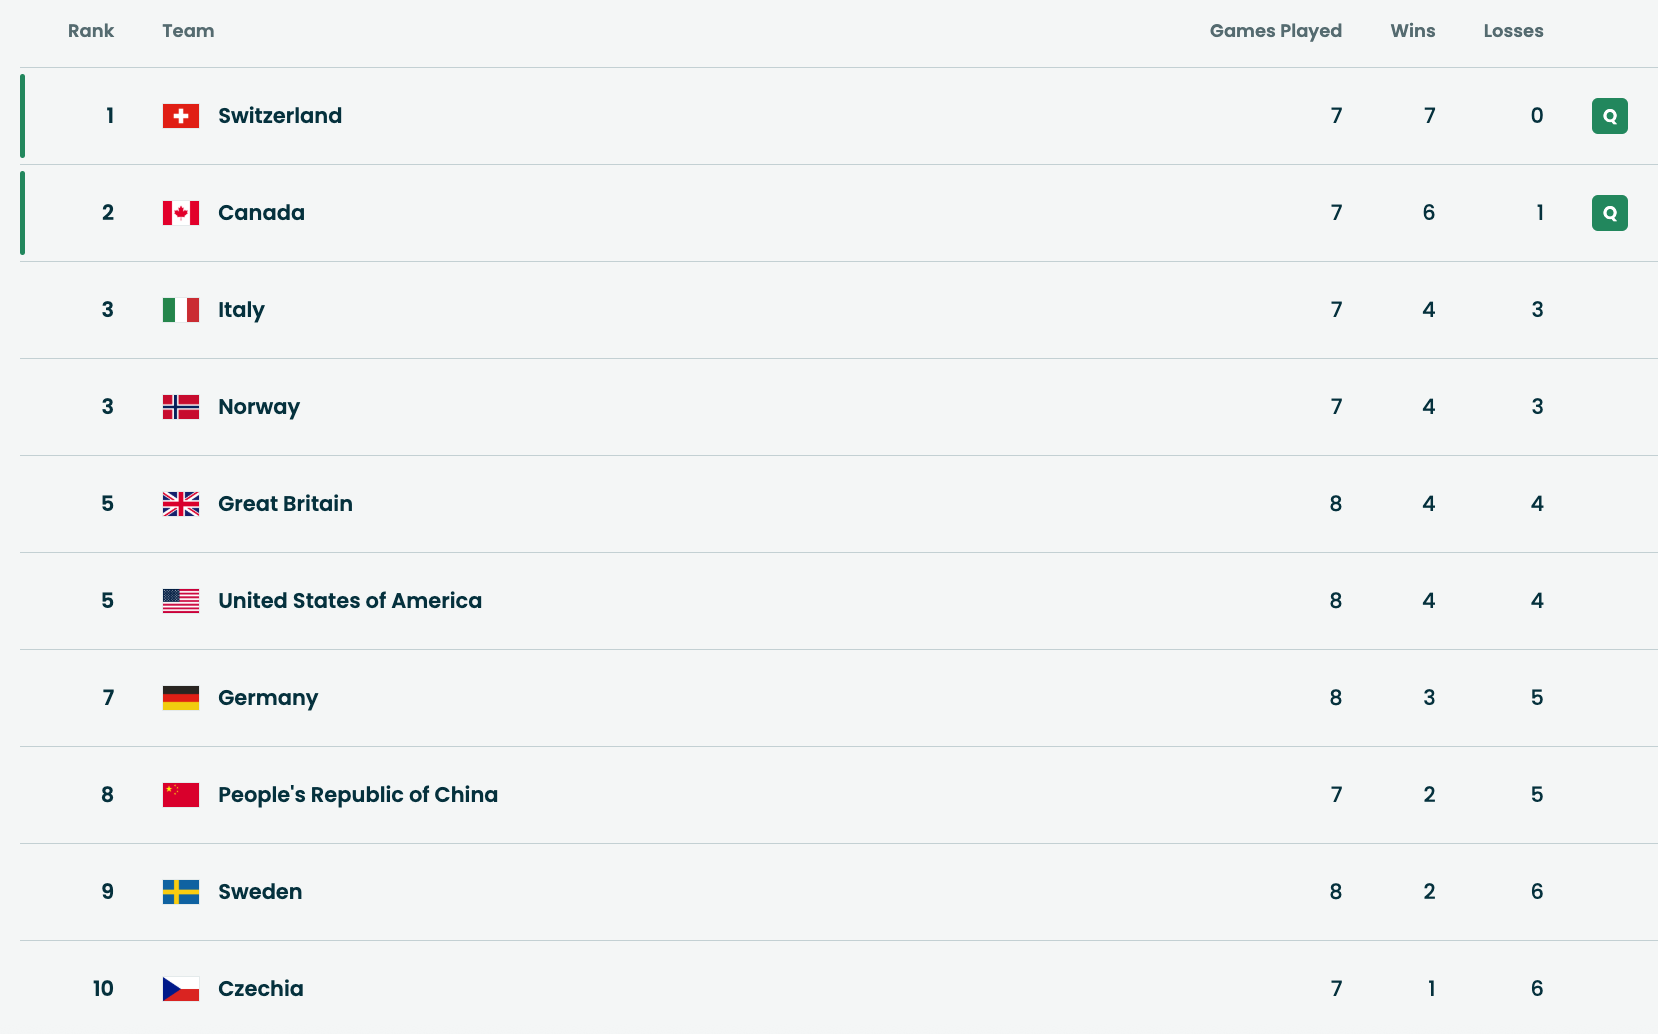Click the Wins column header

click(1412, 31)
